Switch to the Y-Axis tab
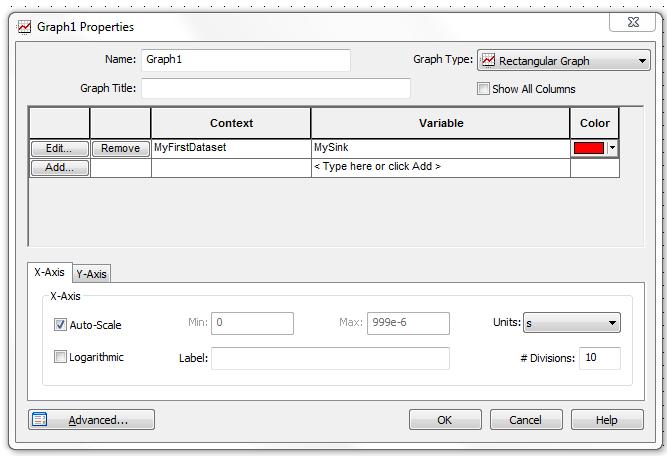Screen dimensions: 667x456 click(x=91, y=274)
